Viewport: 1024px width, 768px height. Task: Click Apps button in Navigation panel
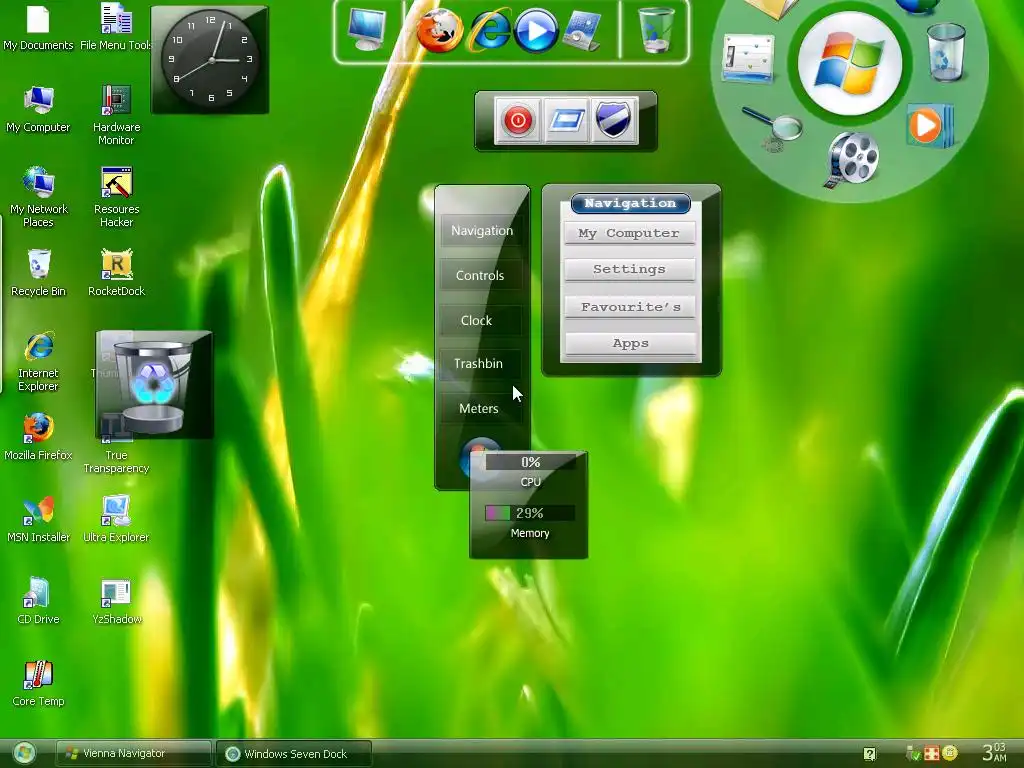630,344
